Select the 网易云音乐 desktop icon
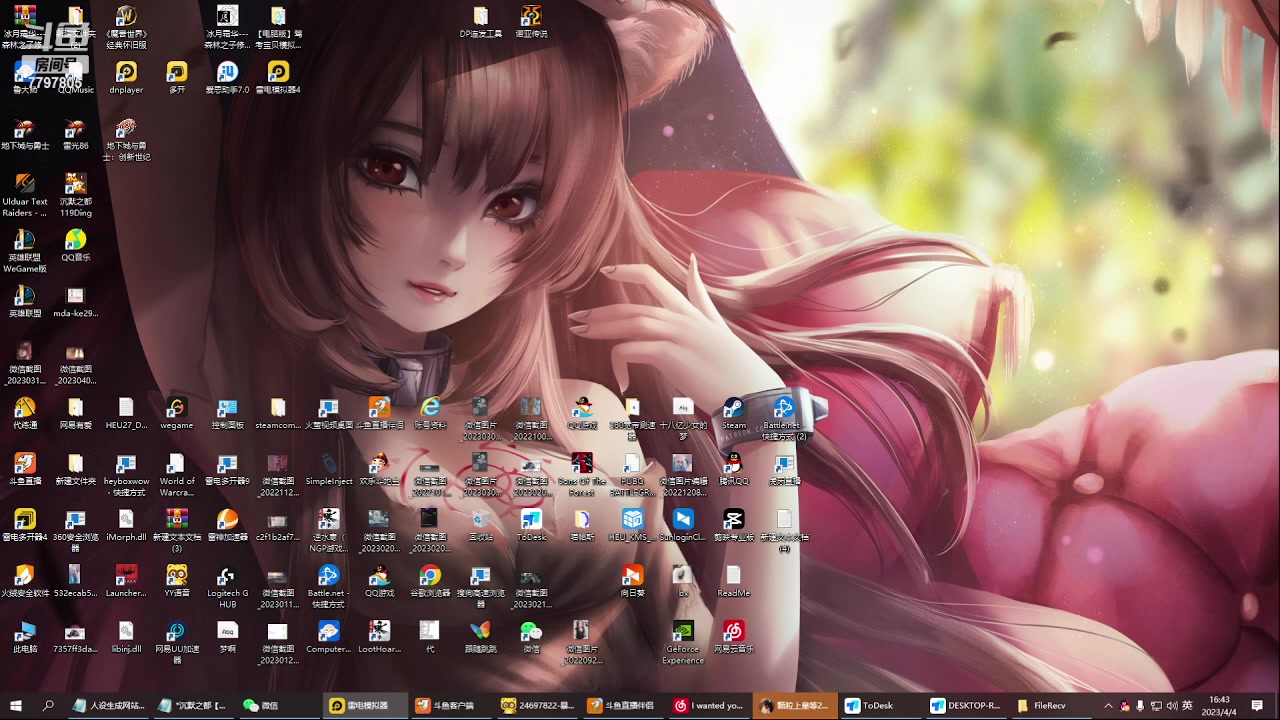This screenshot has height=720, width=1280. pos(734,637)
